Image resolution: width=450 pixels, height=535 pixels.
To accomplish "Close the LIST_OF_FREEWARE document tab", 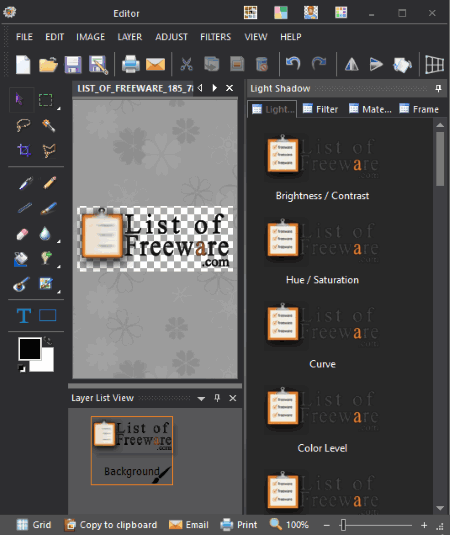I will 230,88.
